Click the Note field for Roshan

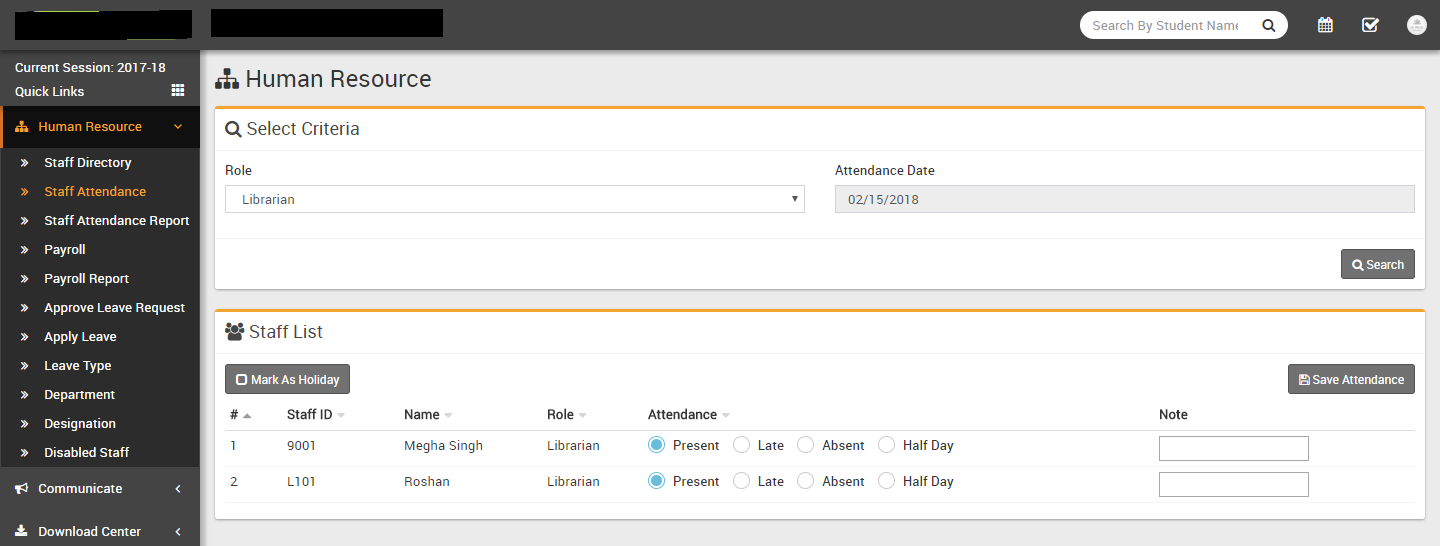click(1233, 485)
